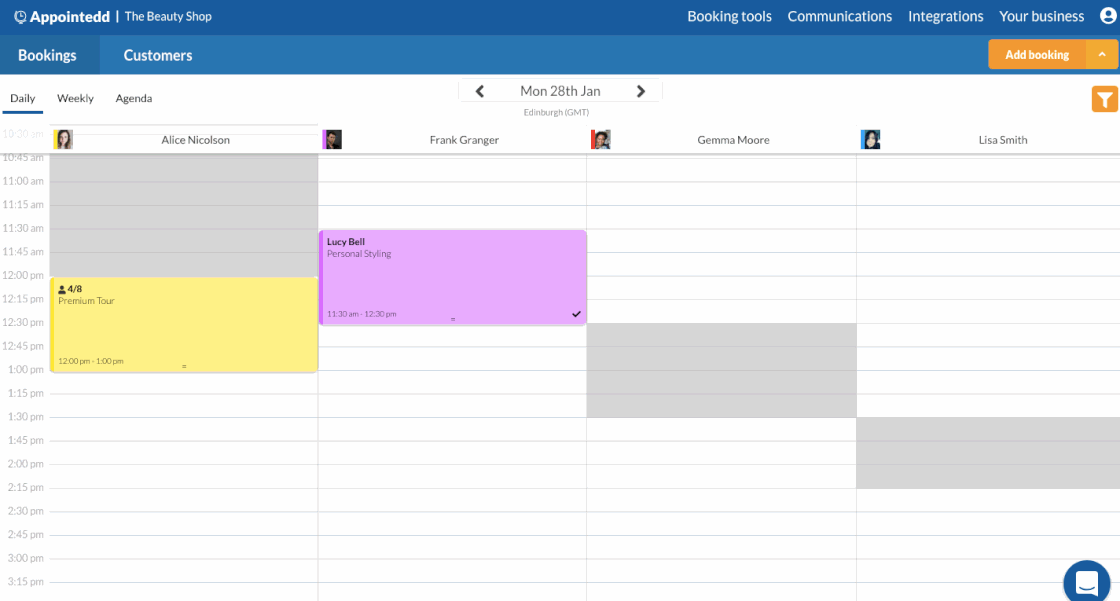Open the chat support bubble icon
1120x601 pixels.
(1087, 581)
